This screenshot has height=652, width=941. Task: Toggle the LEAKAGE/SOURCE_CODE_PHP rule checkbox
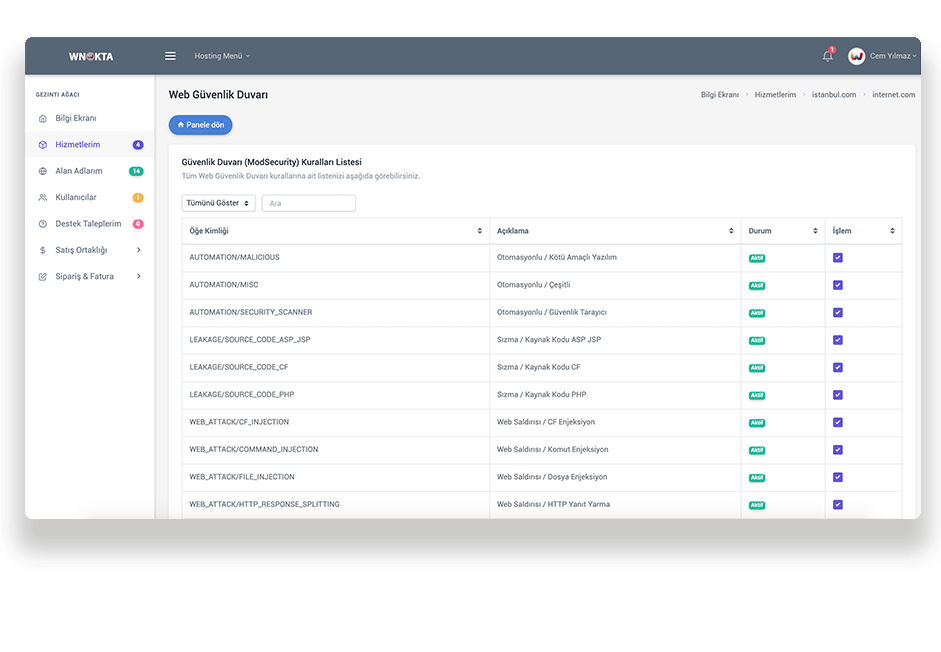click(838, 394)
